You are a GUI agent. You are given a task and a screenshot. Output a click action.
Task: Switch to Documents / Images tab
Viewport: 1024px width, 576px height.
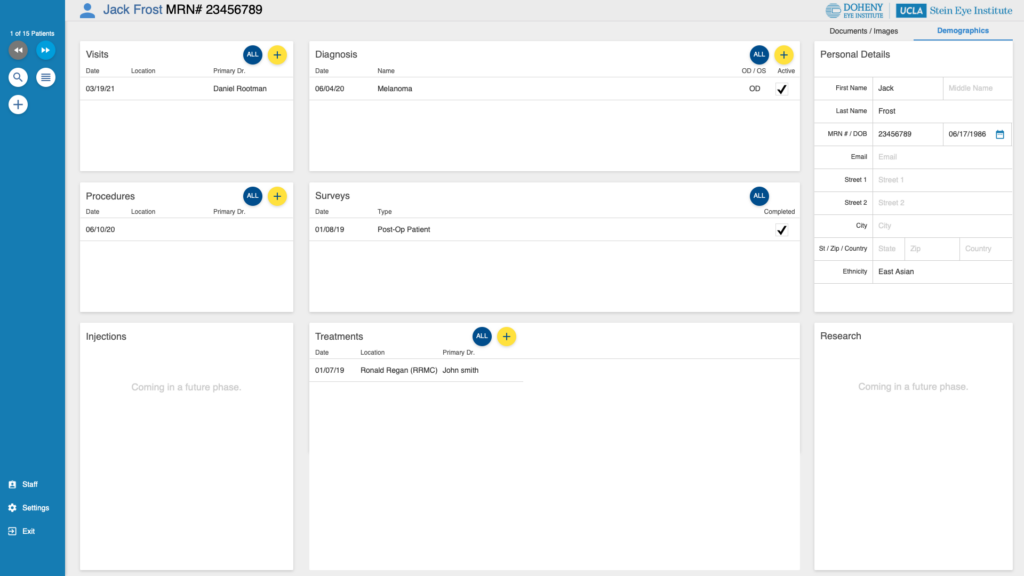864,31
